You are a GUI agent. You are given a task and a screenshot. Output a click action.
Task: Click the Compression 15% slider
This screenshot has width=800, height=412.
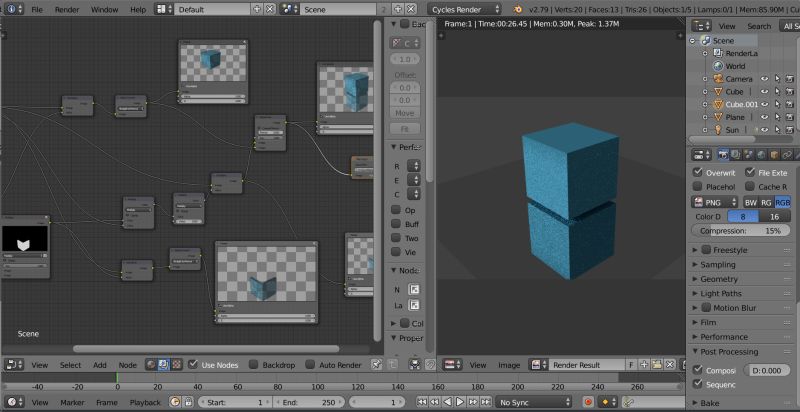click(741, 231)
